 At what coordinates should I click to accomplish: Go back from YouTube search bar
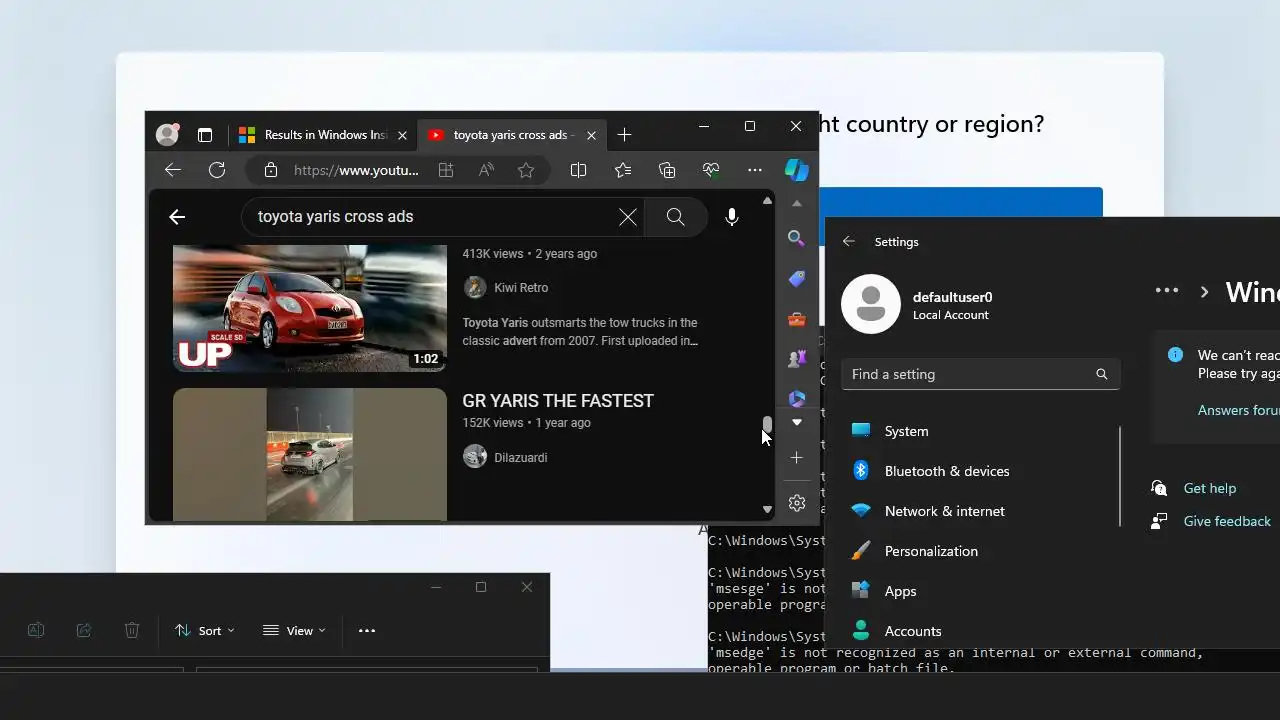point(177,217)
